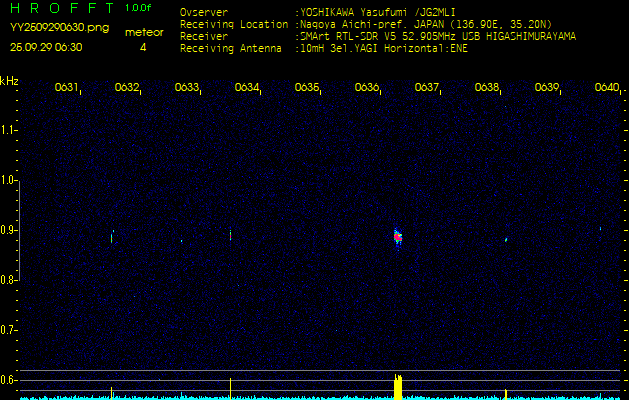Select the 0637 time marker

coord(427,88)
